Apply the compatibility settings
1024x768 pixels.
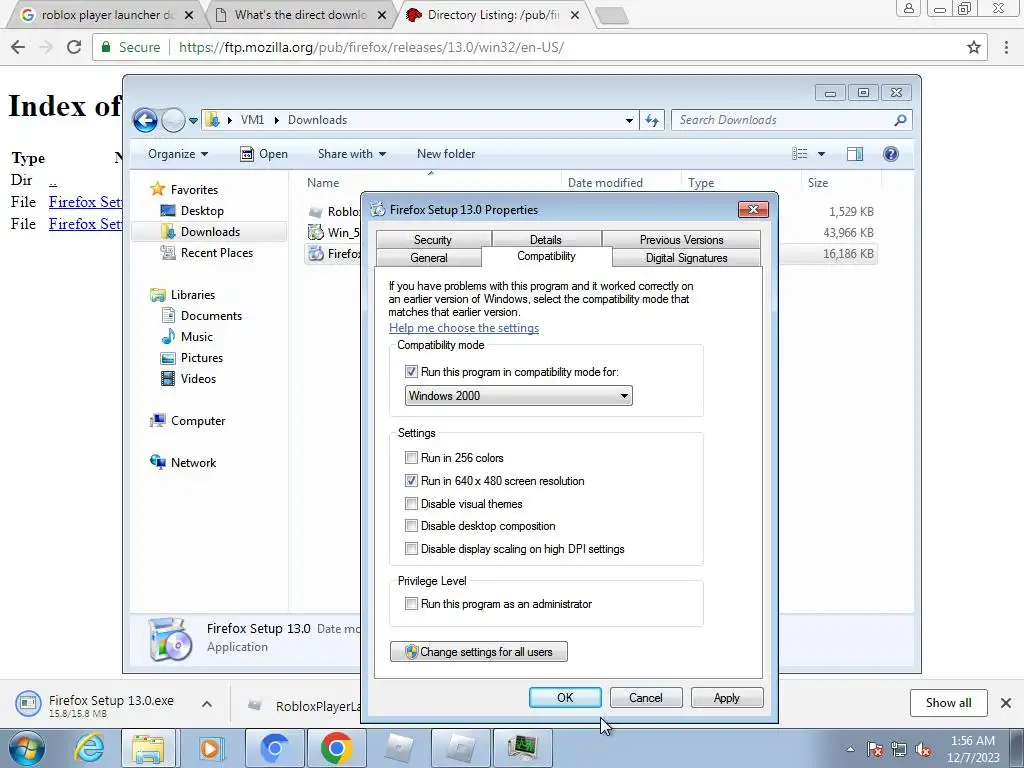[x=727, y=697]
